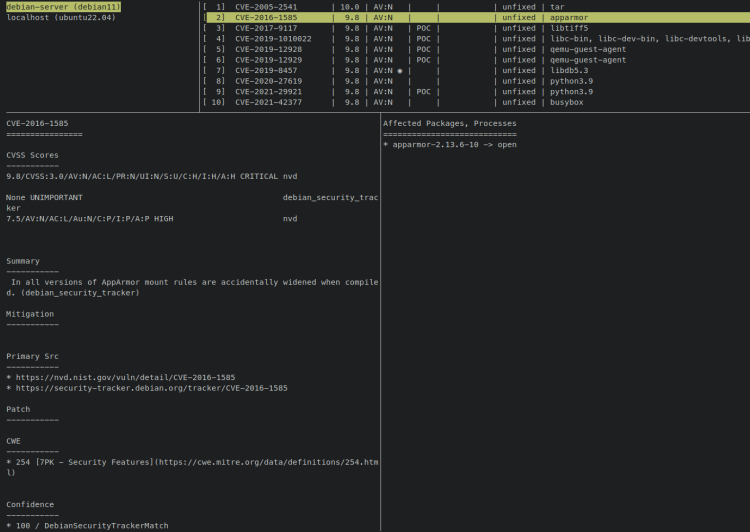
Task: Select the CVE-2019-8457 row
Action: pyautogui.click(x=476, y=70)
